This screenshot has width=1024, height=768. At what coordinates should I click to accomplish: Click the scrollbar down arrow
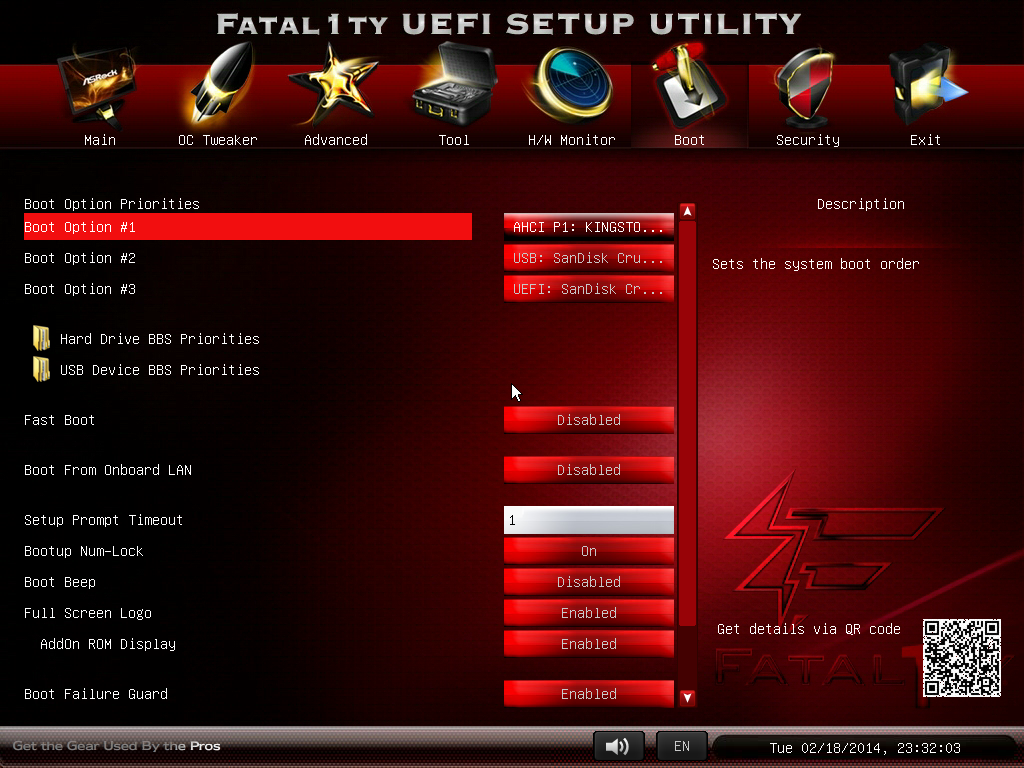tap(687, 698)
